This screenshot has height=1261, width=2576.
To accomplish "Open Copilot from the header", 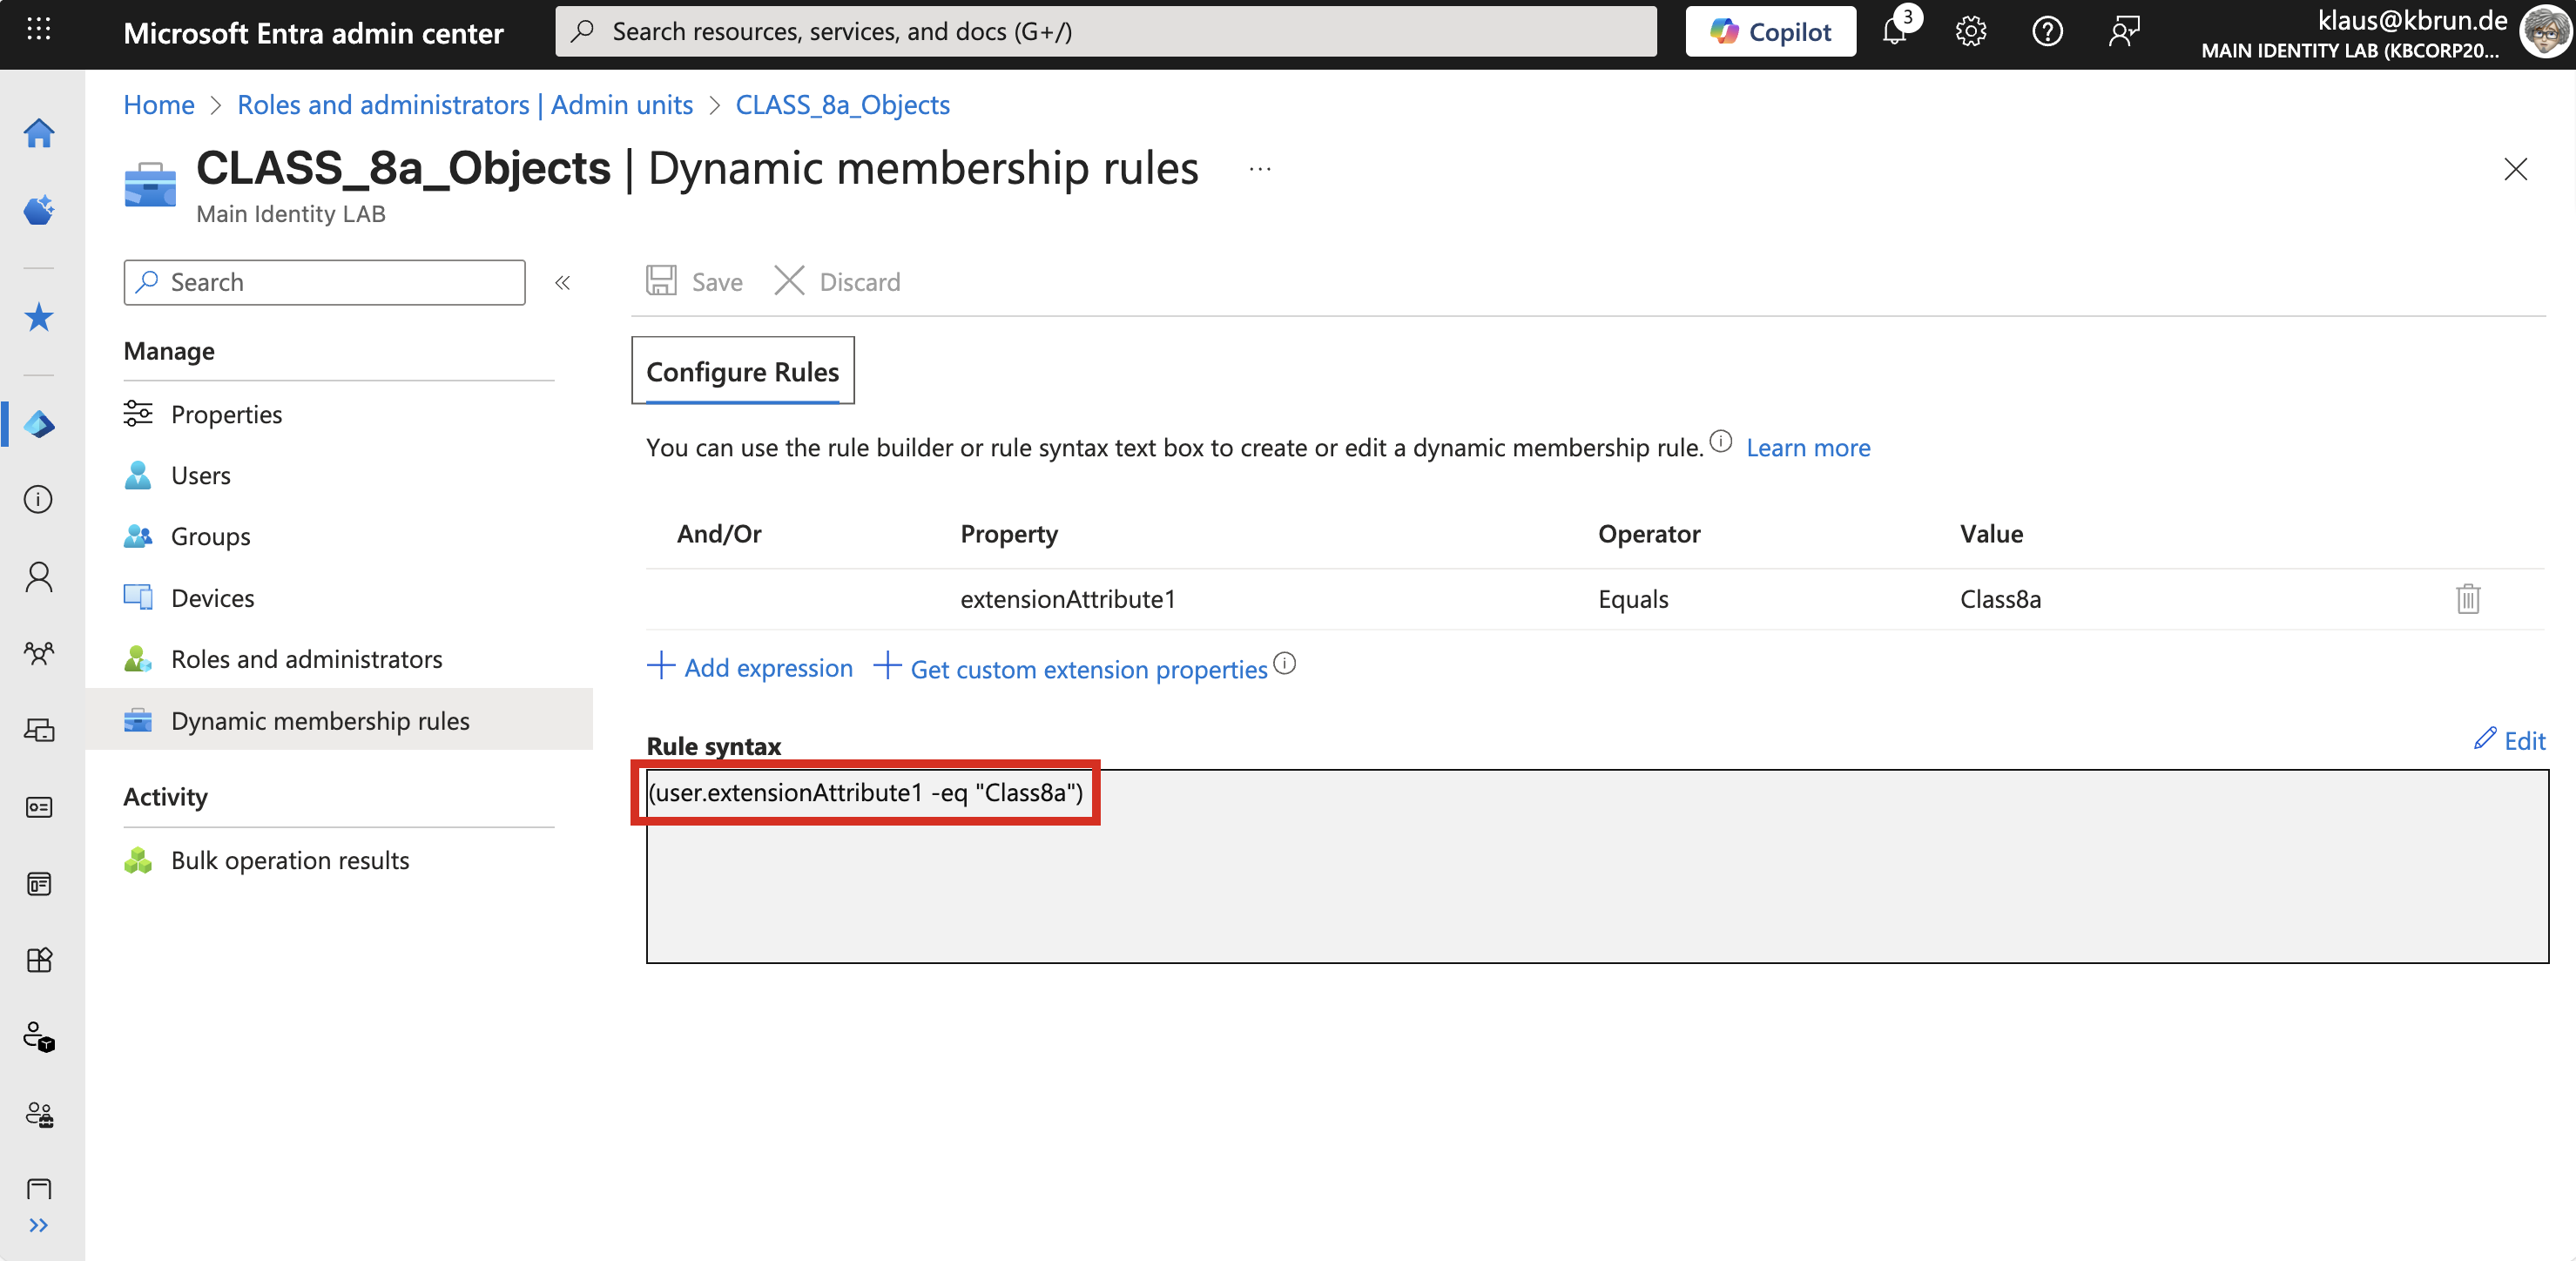I will pos(1770,32).
